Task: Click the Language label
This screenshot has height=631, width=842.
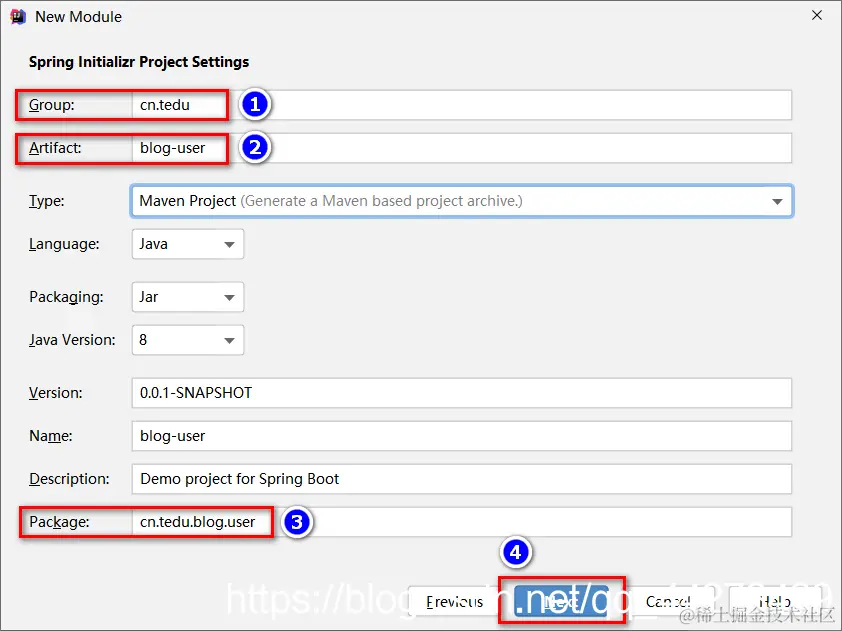Action: pos(64,244)
